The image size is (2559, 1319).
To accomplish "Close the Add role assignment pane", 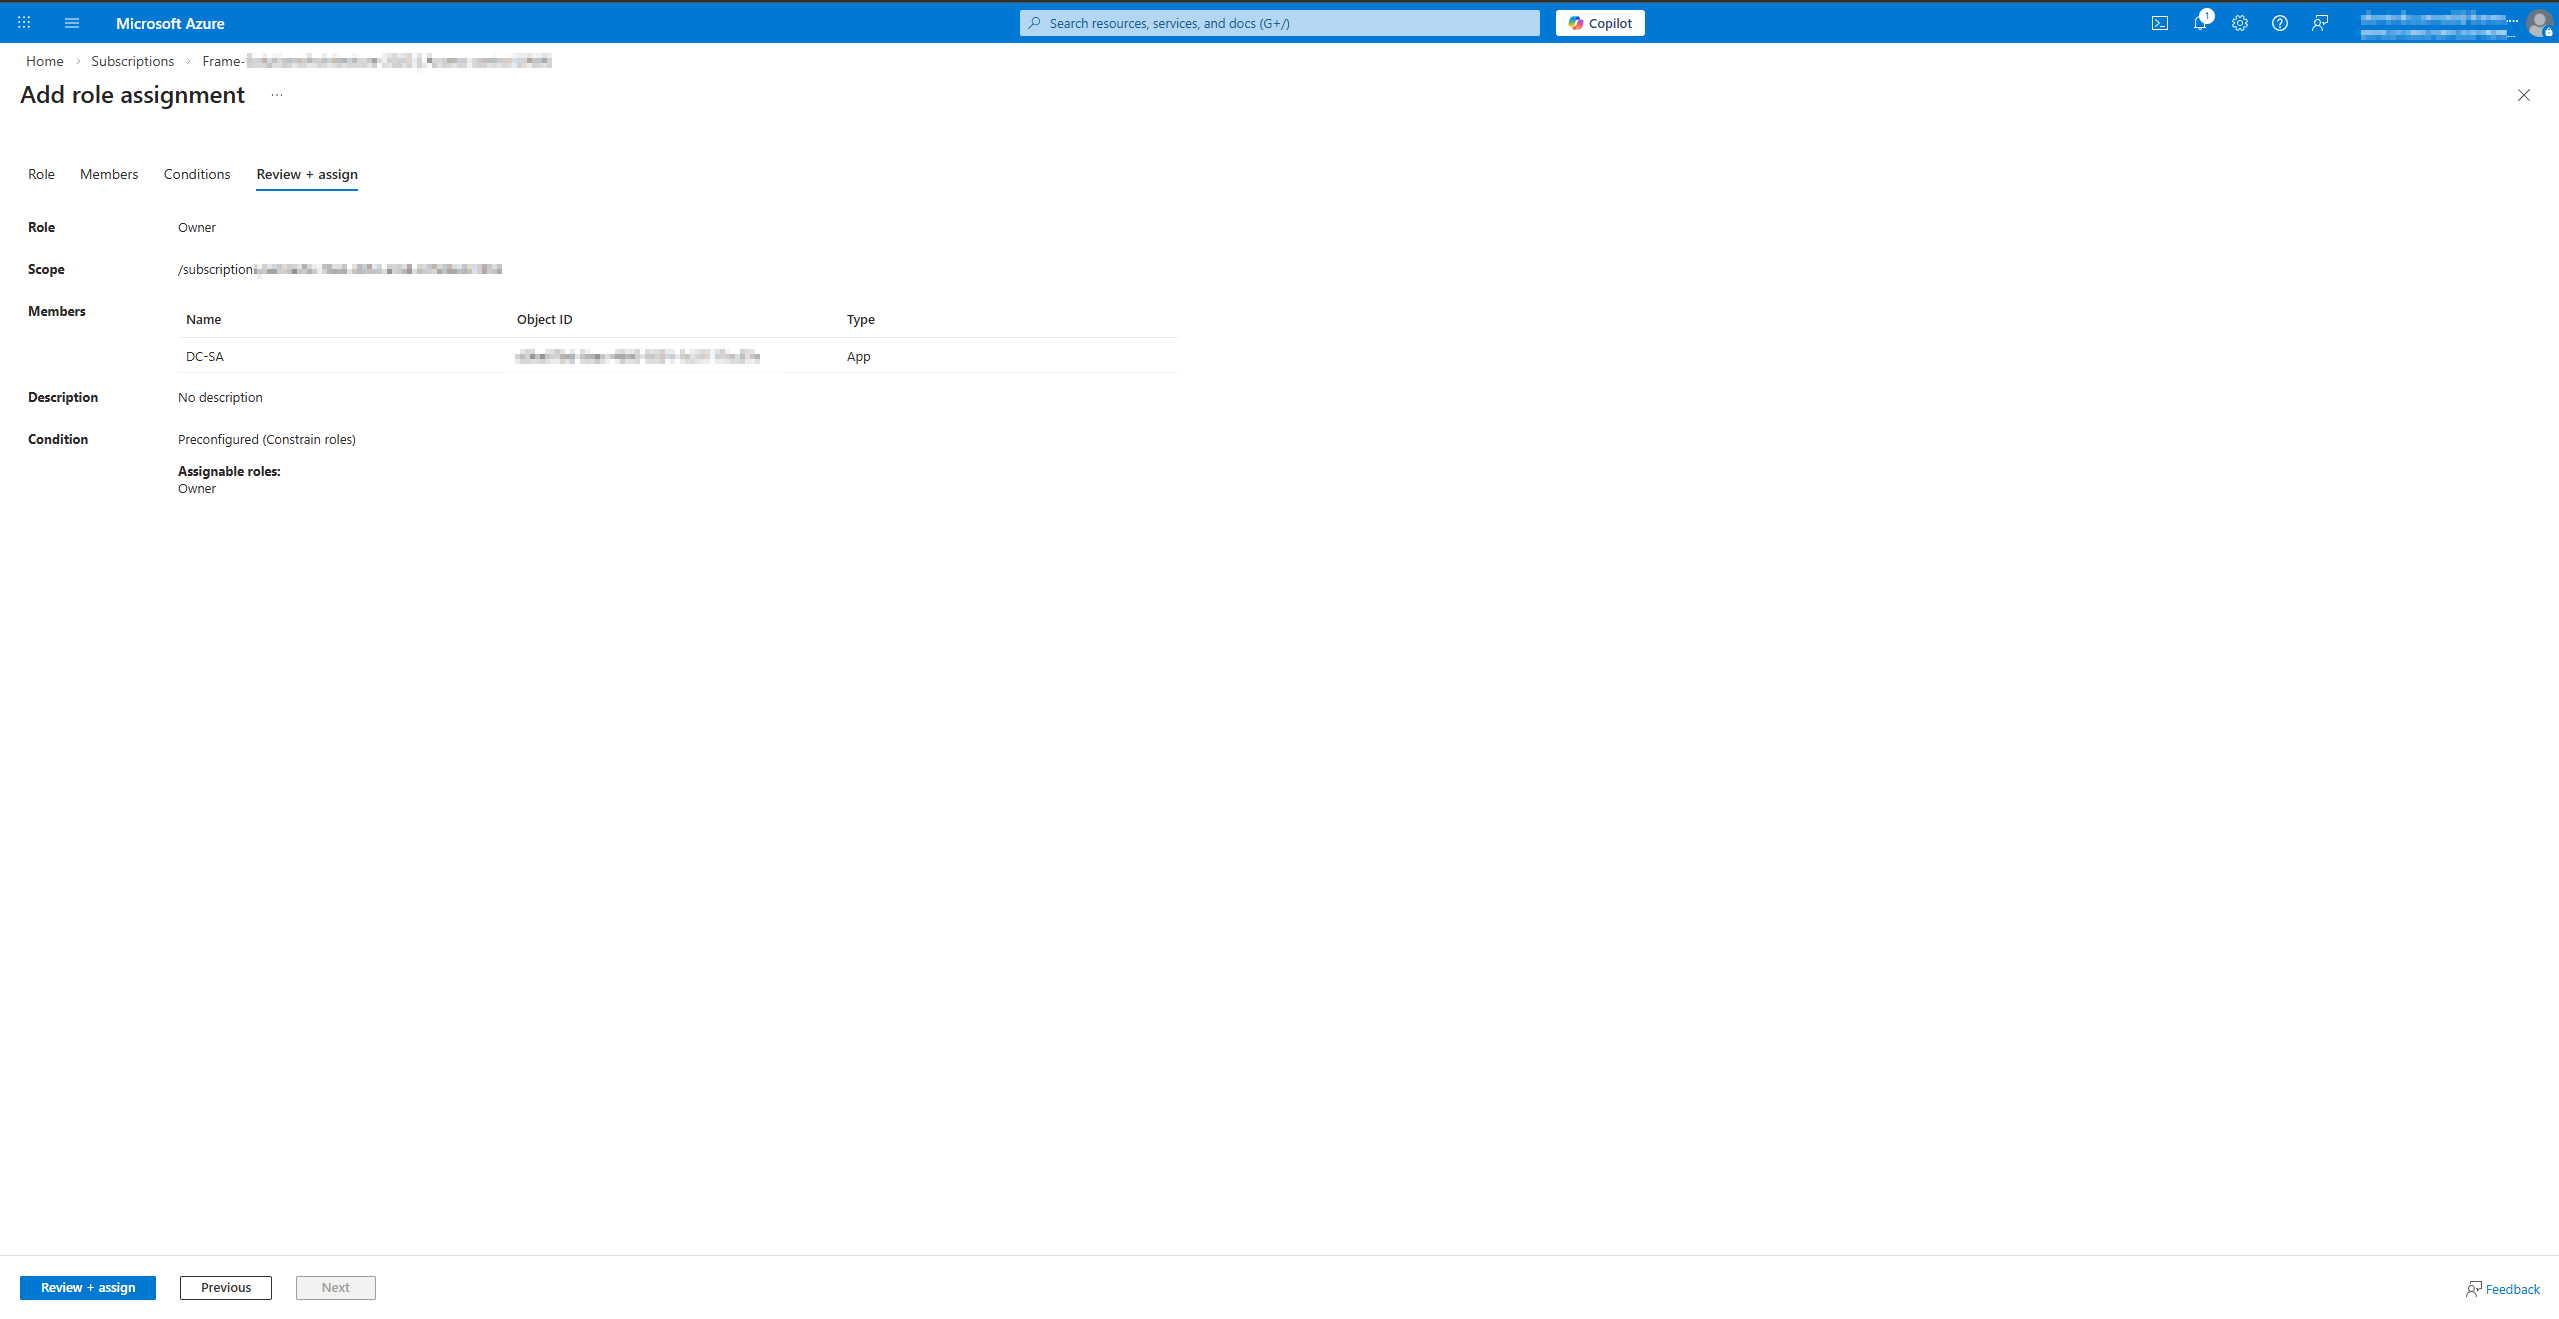I will pyautogui.click(x=2523, y=95).
